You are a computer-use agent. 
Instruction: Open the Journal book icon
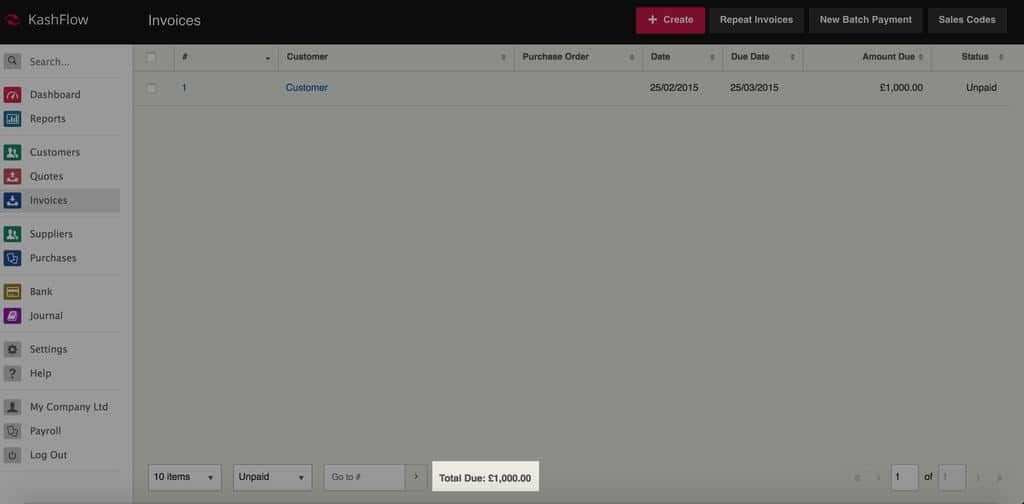point(12,316)
